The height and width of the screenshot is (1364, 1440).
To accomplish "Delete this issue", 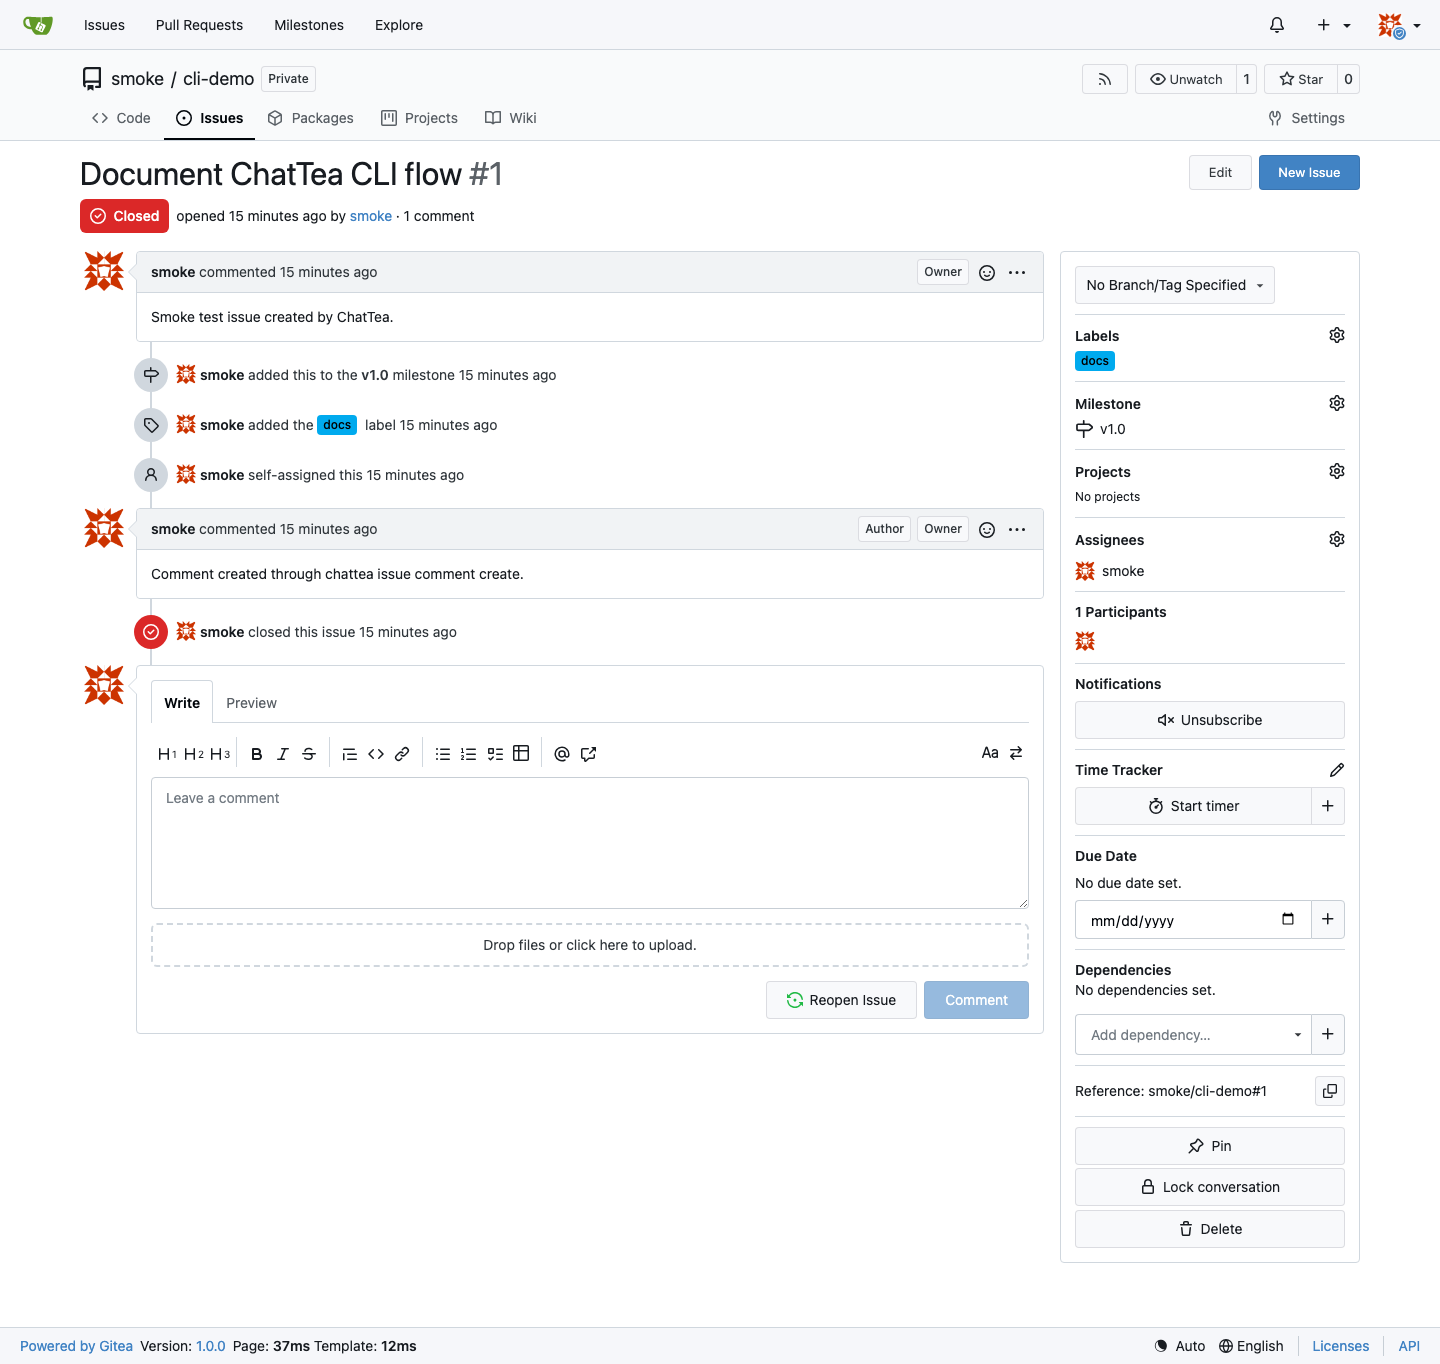I will [1210, 1229].
